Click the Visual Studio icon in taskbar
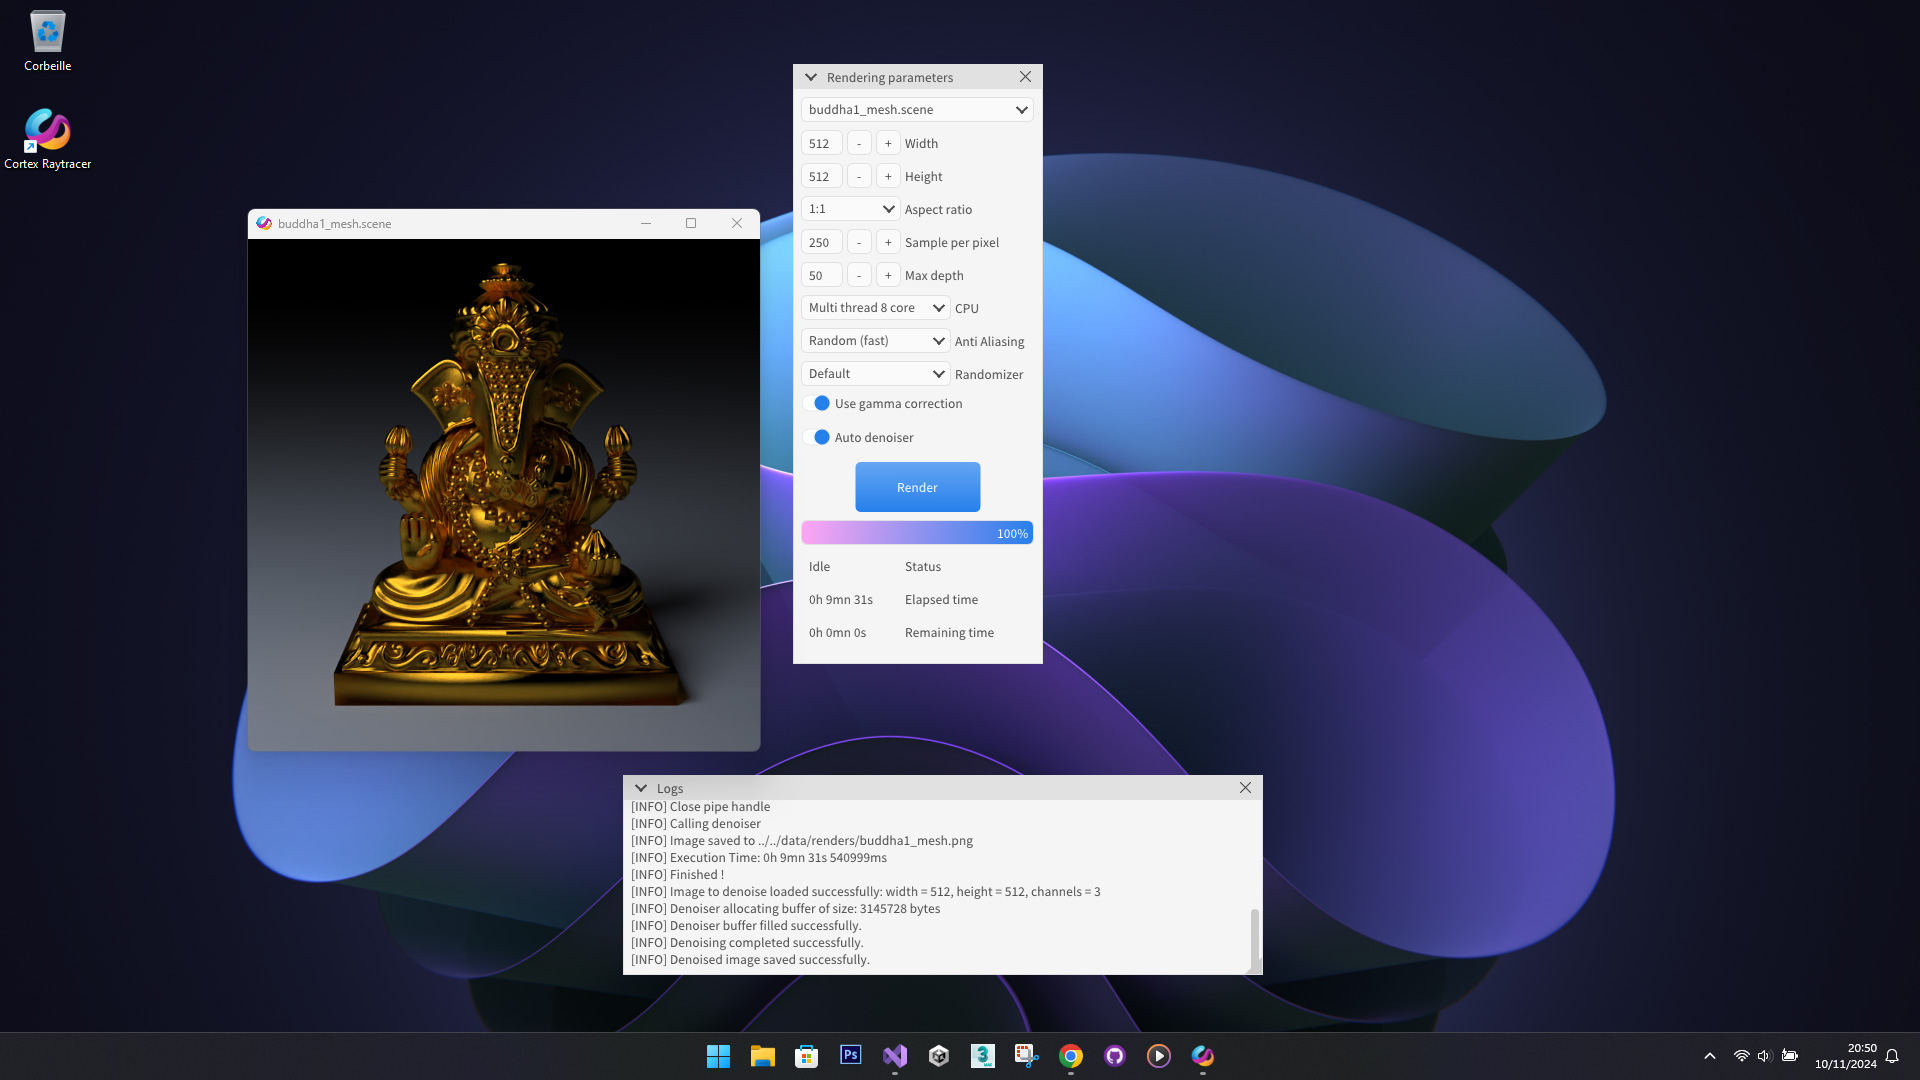 [894, 1055]
